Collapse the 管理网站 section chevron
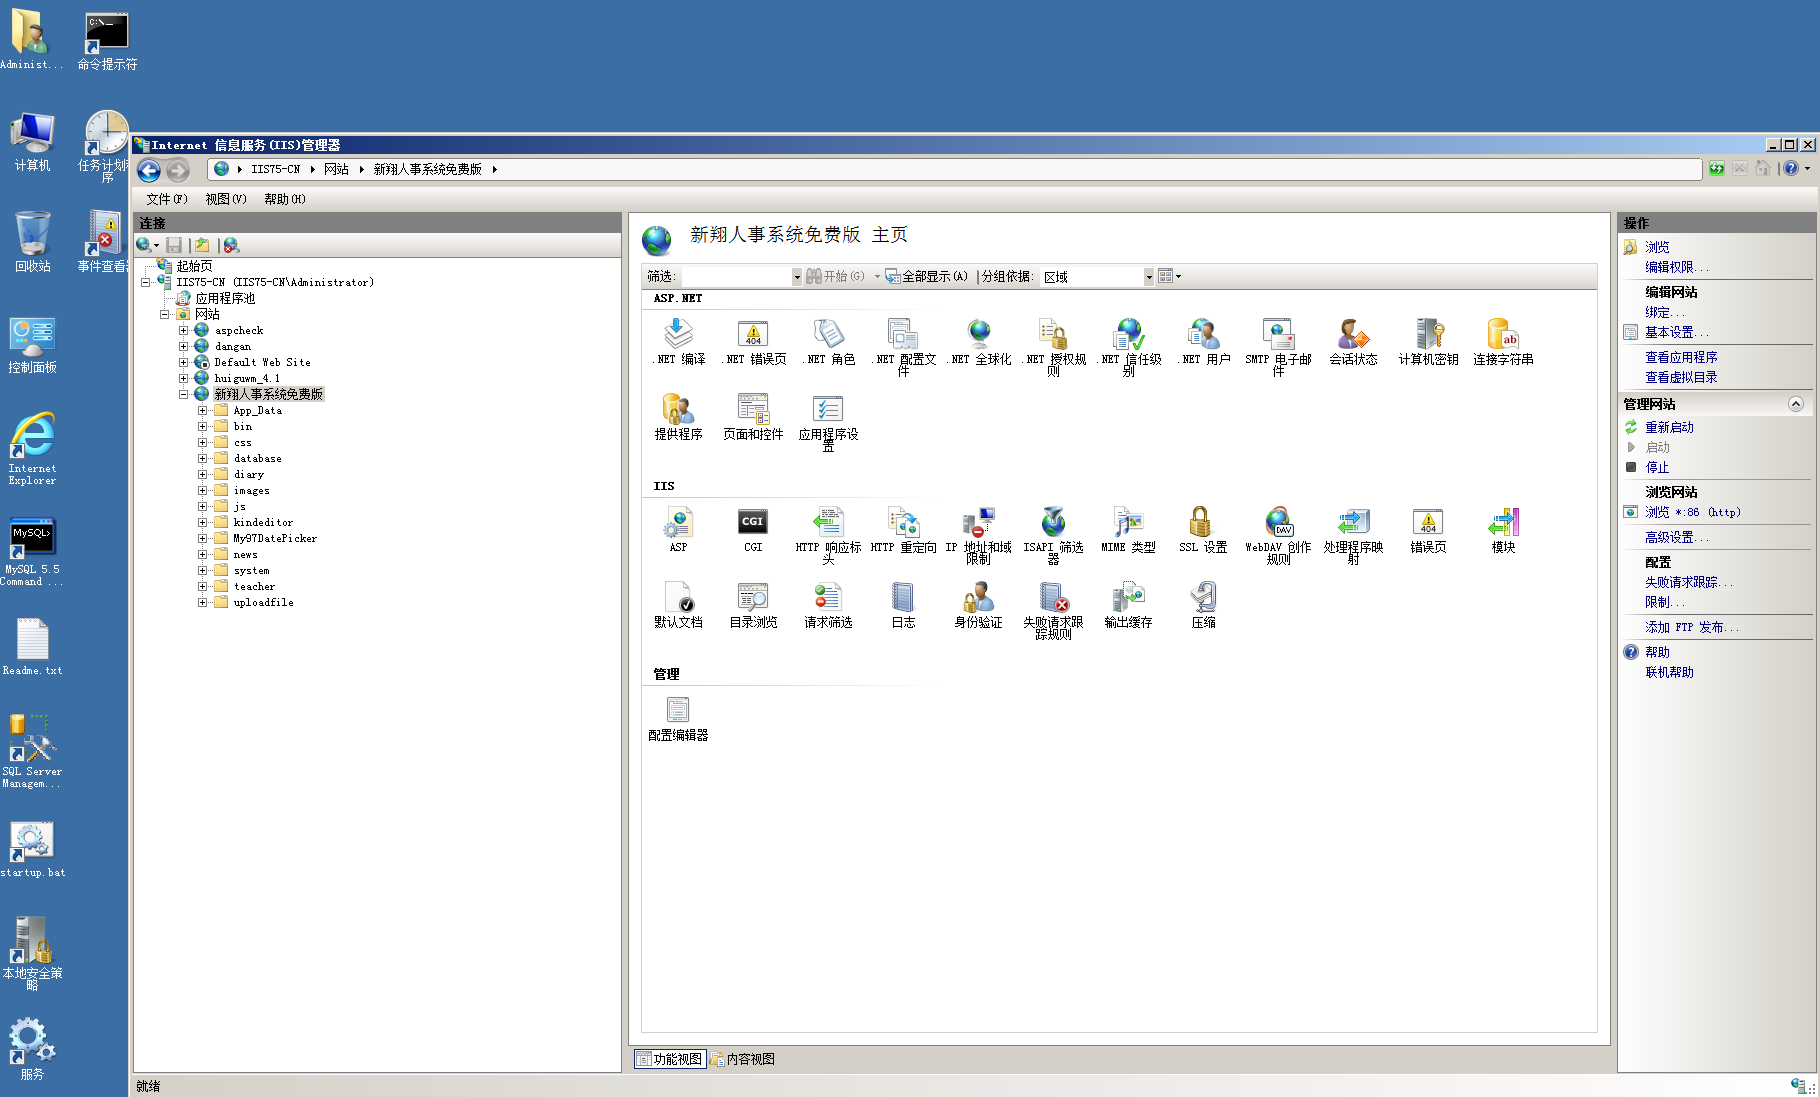1820x1097 pixels. (1795, 404)
